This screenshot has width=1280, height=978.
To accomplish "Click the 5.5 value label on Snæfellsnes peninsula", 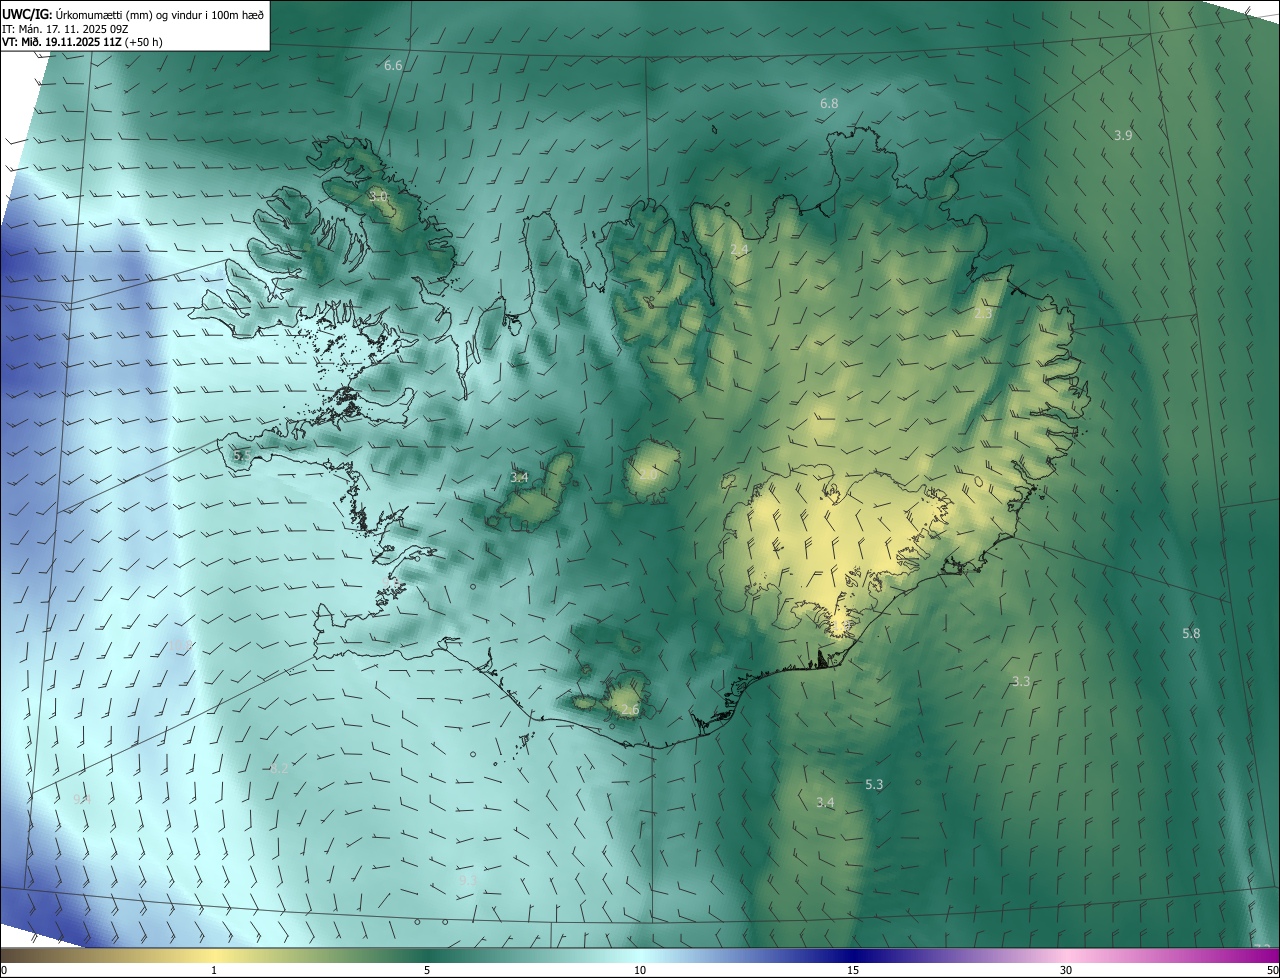I will point(241,455).
